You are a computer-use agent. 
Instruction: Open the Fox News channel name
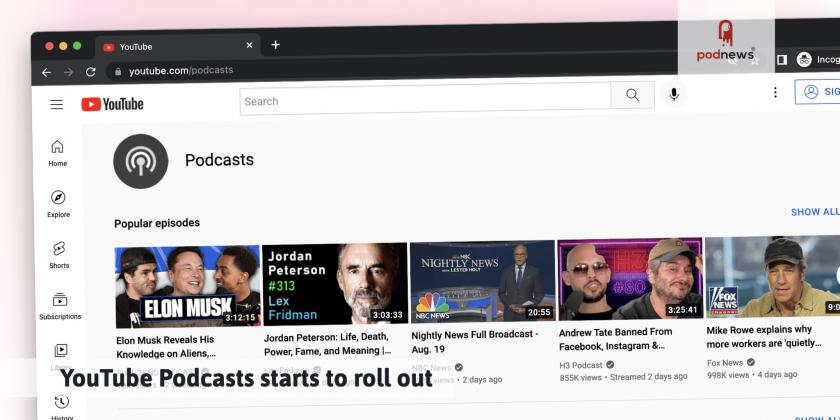(725, 363)
